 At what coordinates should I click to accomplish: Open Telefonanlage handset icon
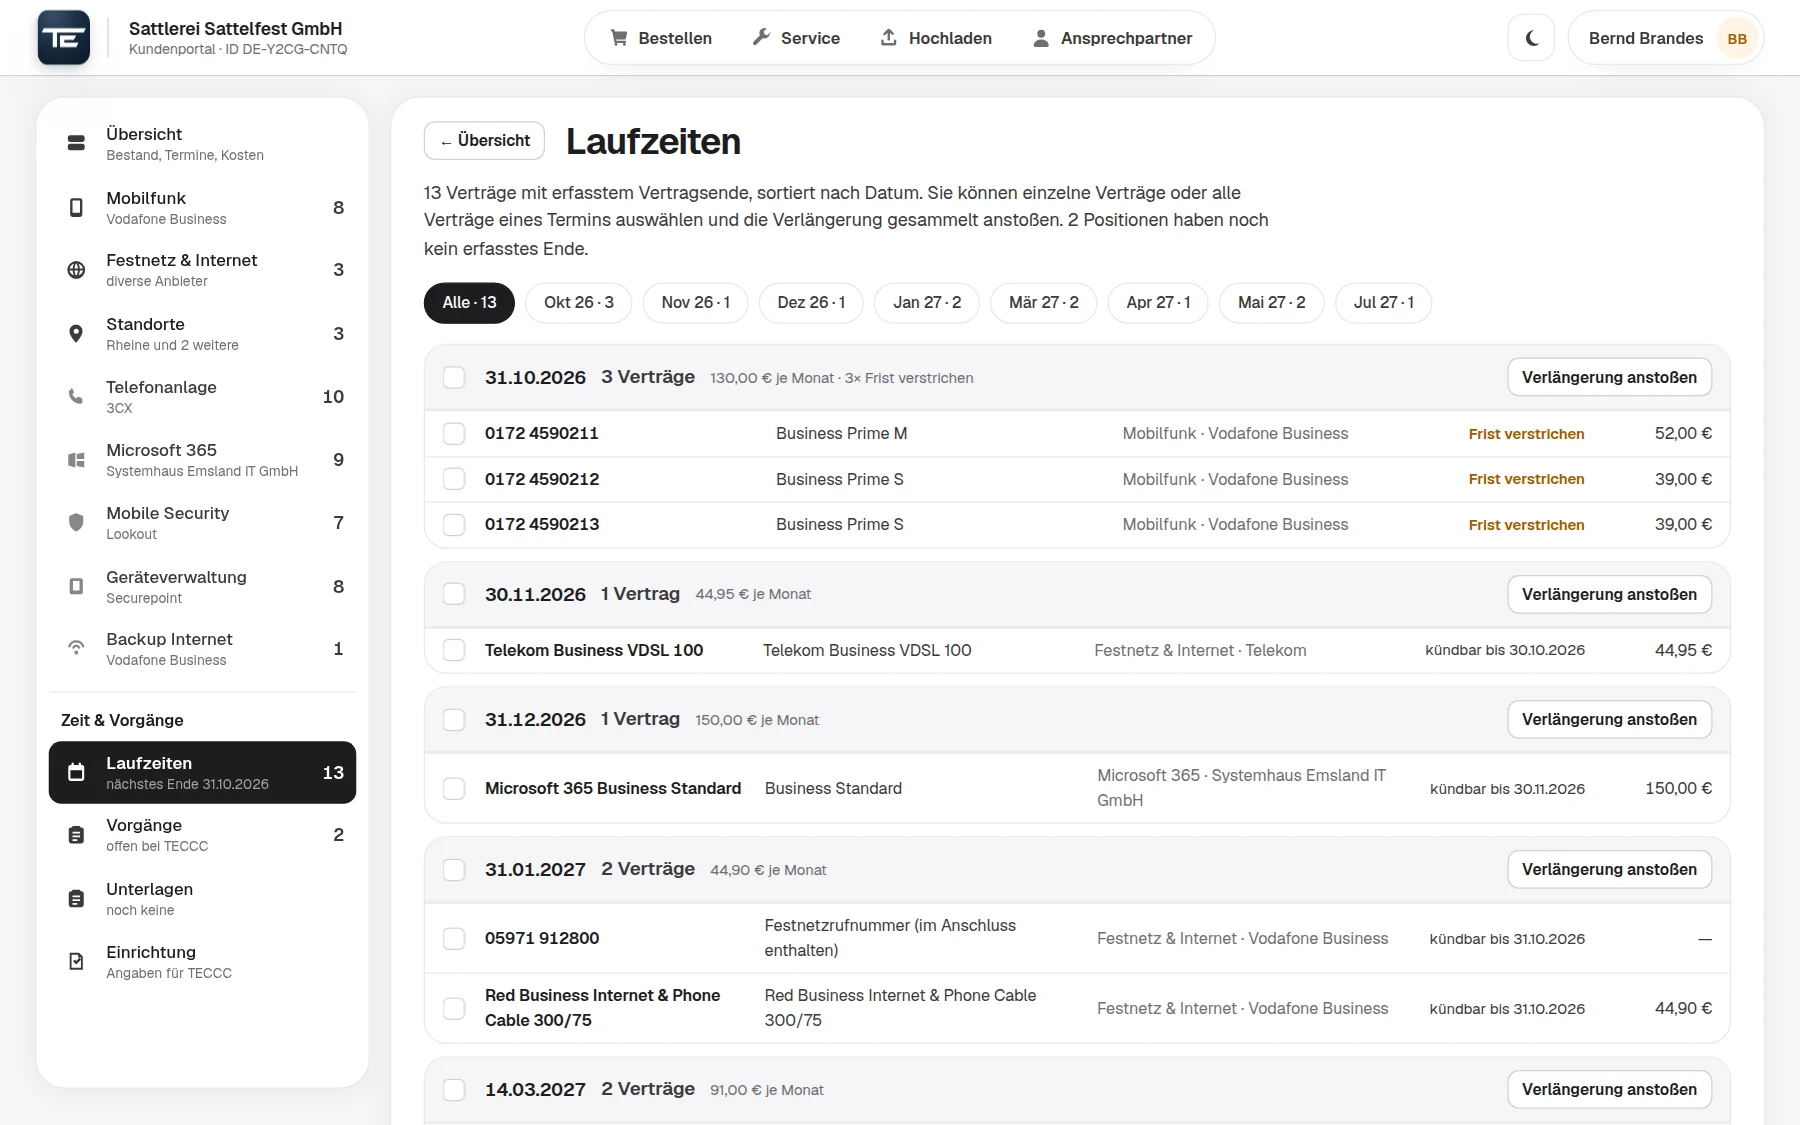tap(76, 397)
